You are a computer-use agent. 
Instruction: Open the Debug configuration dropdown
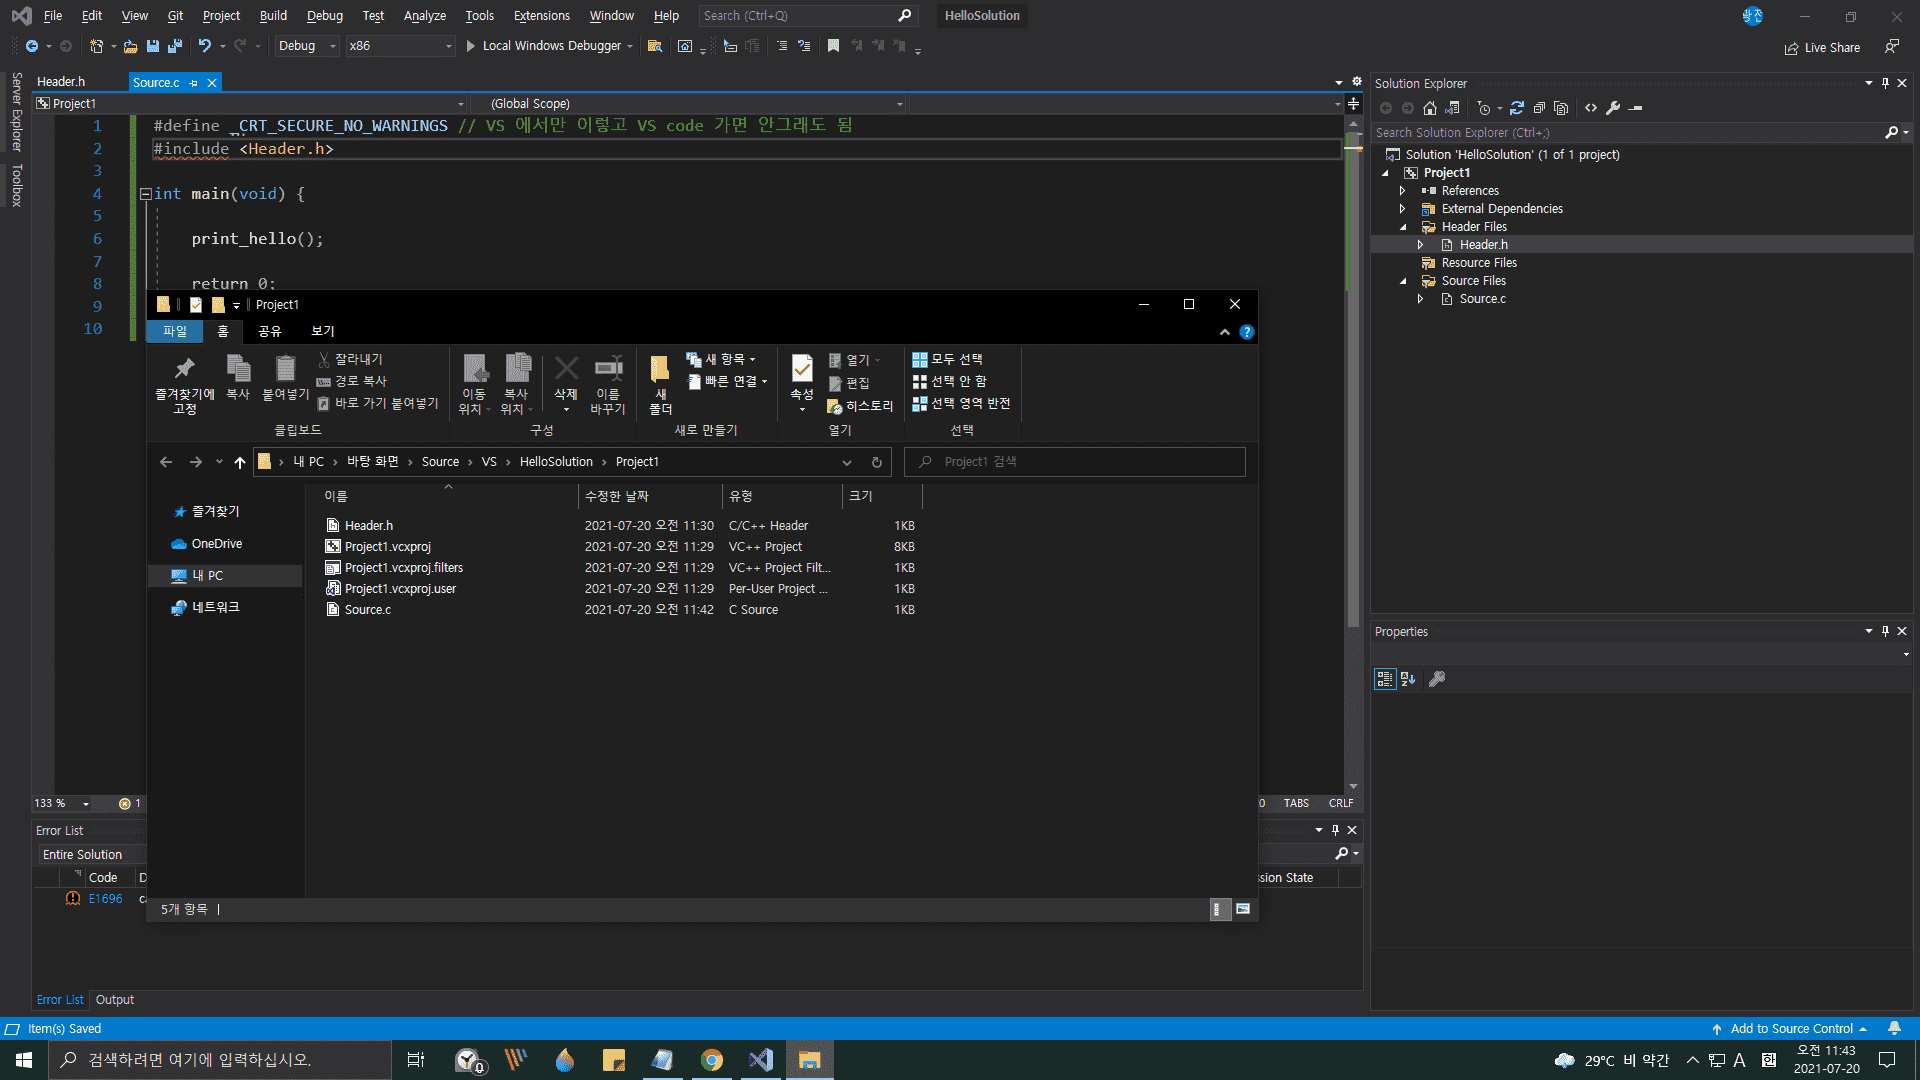[307, 46]
